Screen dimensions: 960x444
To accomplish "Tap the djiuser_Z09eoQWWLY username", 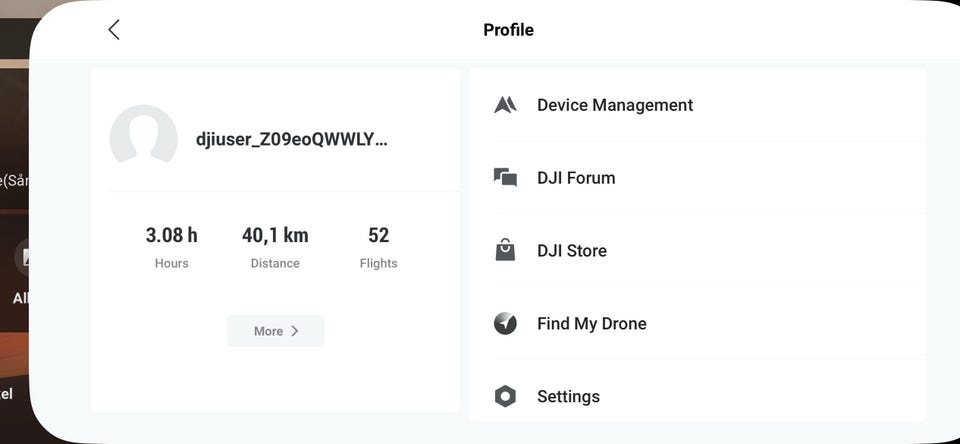I will coord(291,140).
